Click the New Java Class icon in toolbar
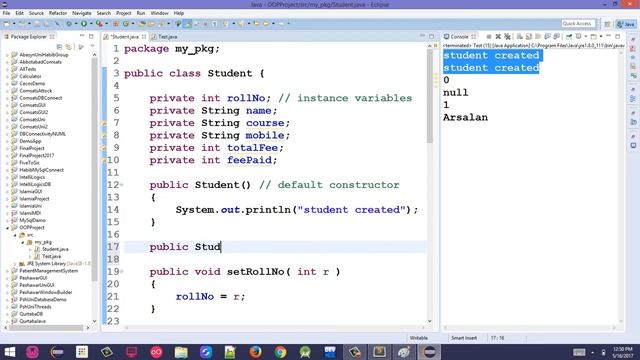This screenshot has width=640, height=360. point(126,24)
